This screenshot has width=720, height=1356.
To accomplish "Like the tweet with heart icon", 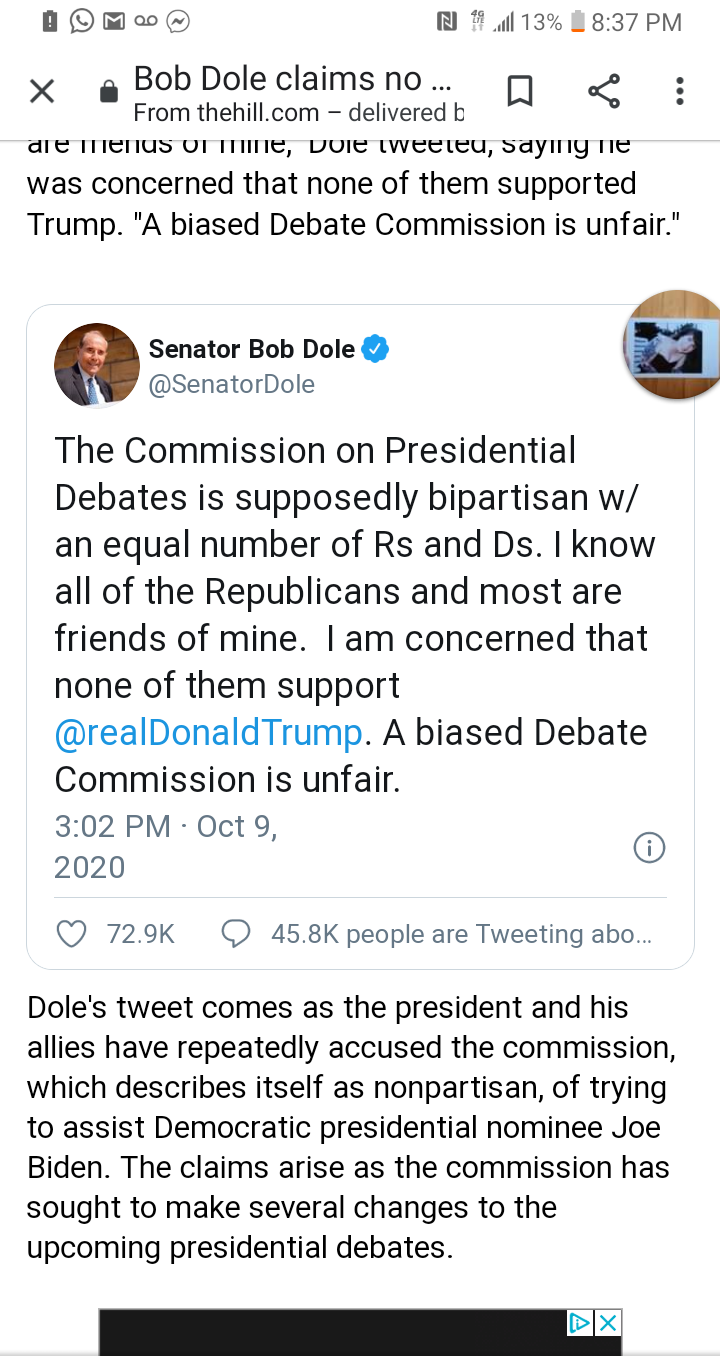I will tap(71, 934).
